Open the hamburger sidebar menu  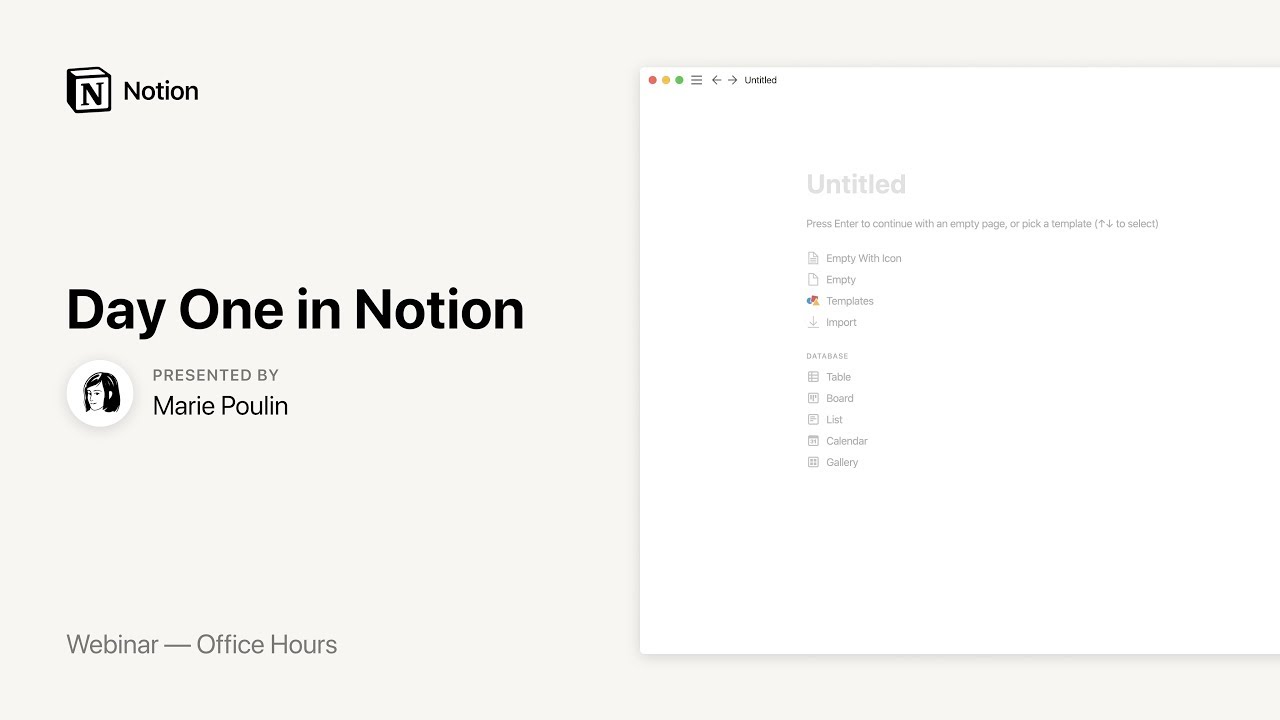tap(696, 80)
